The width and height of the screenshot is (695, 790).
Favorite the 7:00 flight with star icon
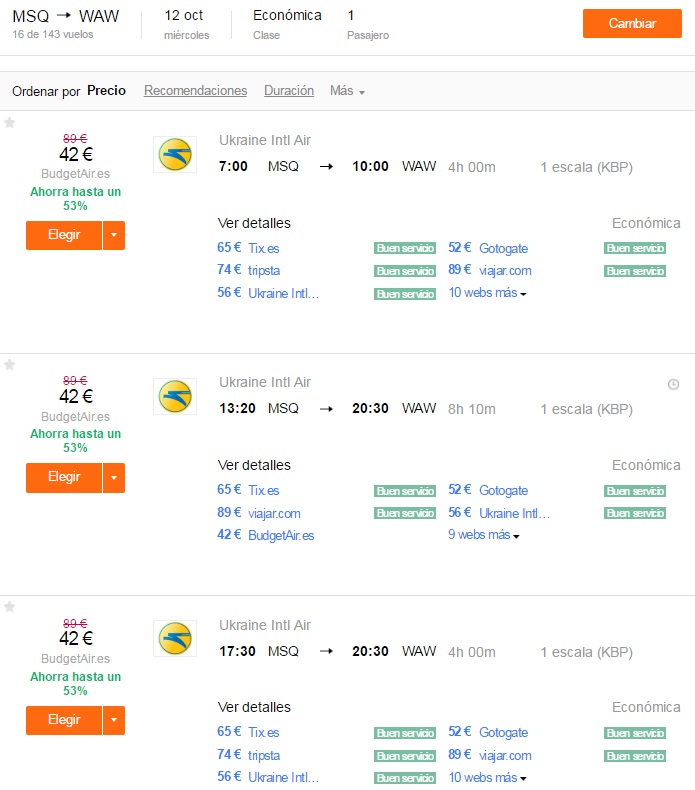(x=10, y=122)
